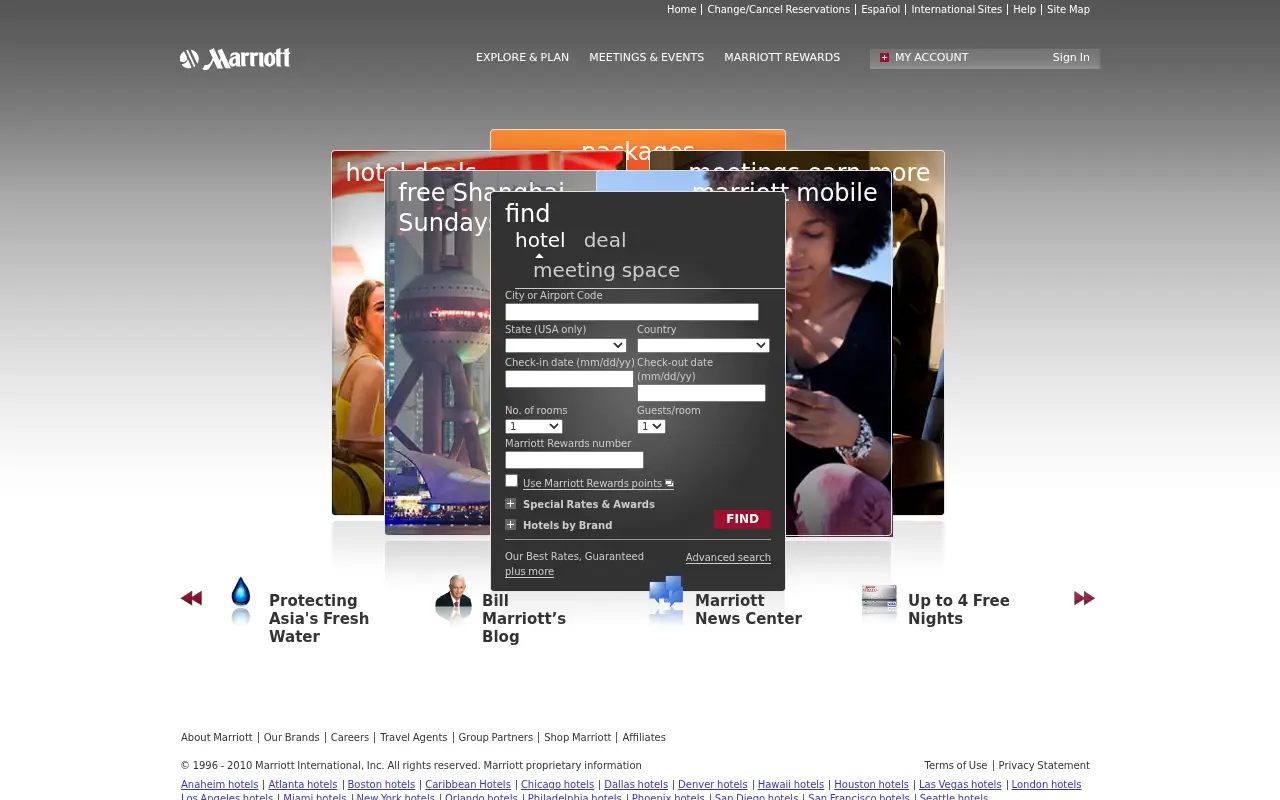Click the red plus icon beside My Account
This screenshot has height=800, width=1280.
pos(884,58)
